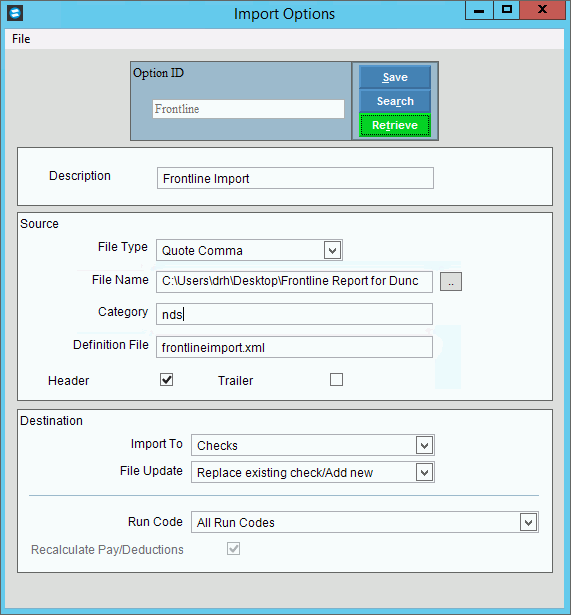Image resolution: width=571 pixels, height=615 pixels.
Task: Expand the File Type dropdown
Action: click(332, 250)
